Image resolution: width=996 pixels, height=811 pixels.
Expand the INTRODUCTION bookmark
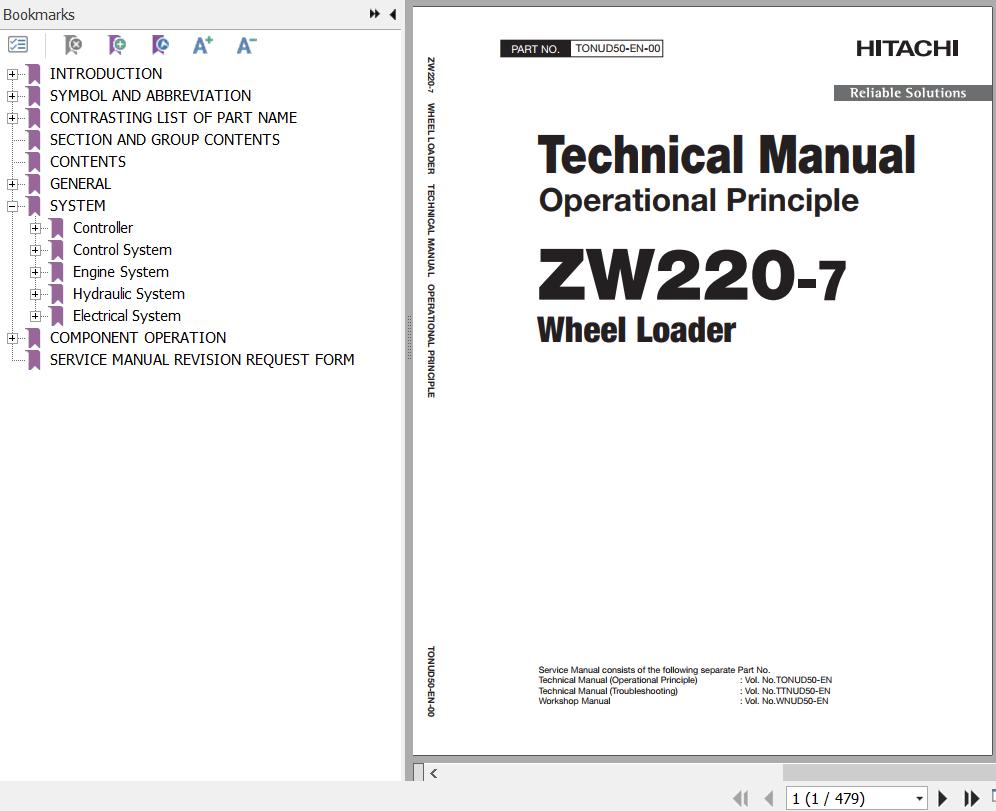tap(12, 74)
